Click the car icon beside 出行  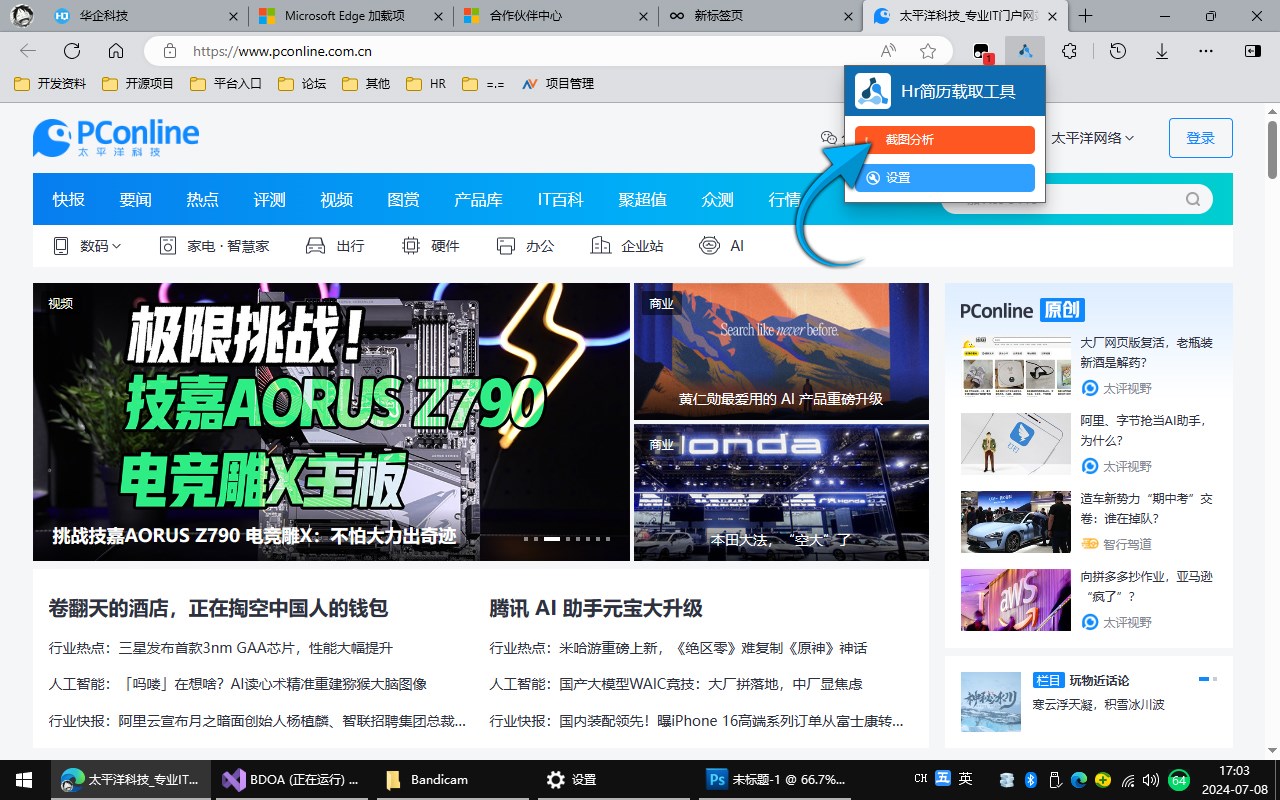[x=315, y=246]
